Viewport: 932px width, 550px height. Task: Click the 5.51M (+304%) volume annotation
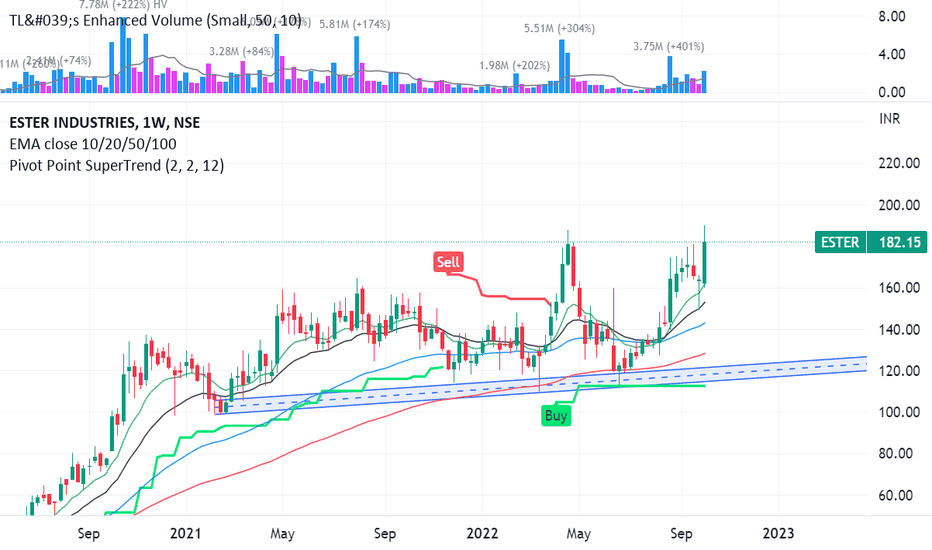(x=559, y=29)
